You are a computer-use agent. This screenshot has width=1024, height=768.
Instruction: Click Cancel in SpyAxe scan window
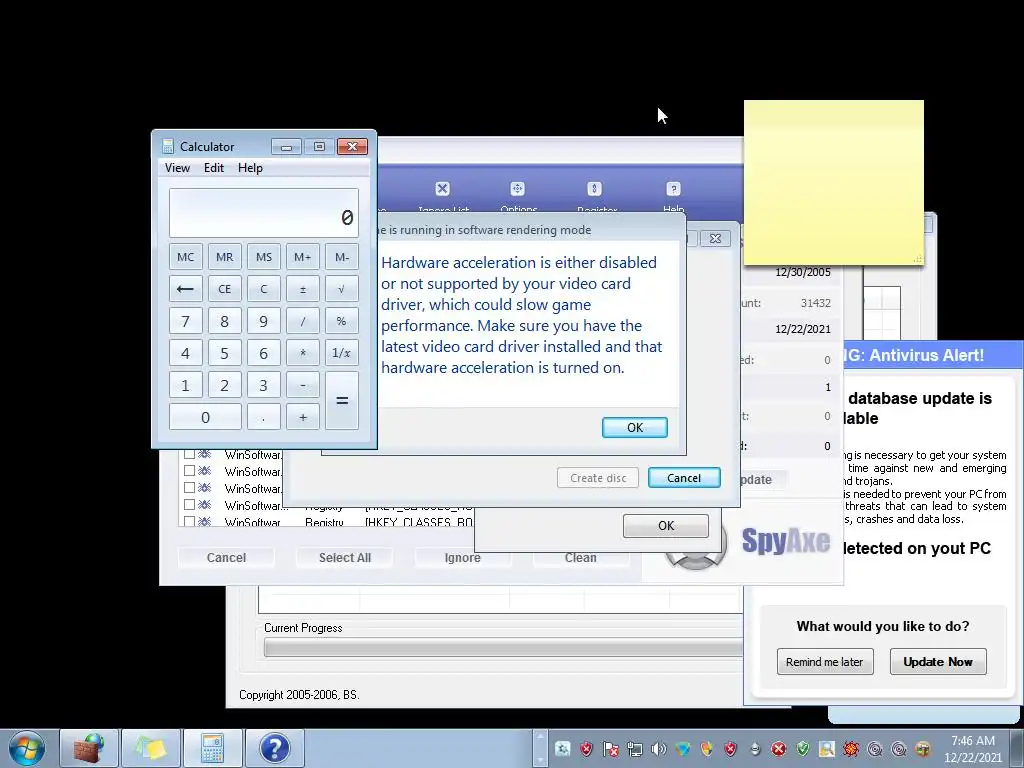coord(226,558)
